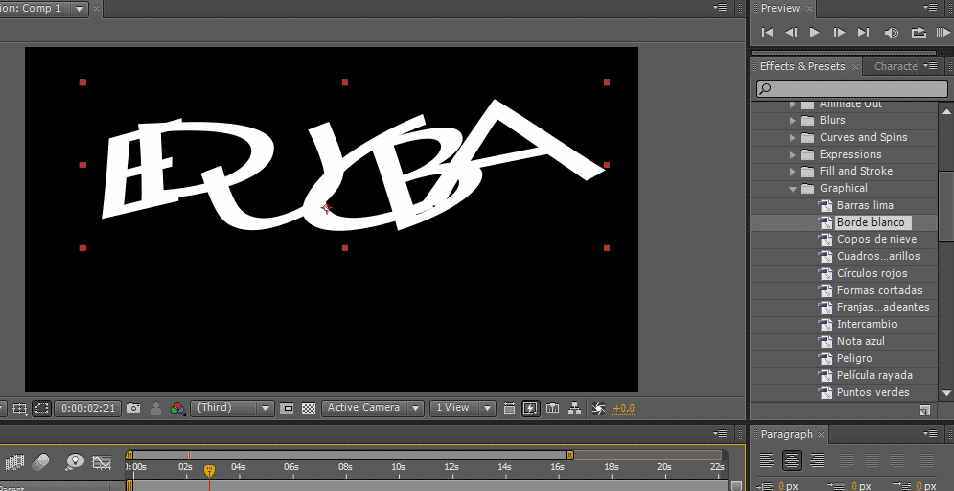Select the Borde blanco preset
The height and width of the screenshot is (491, 954).
pos(871,222)
